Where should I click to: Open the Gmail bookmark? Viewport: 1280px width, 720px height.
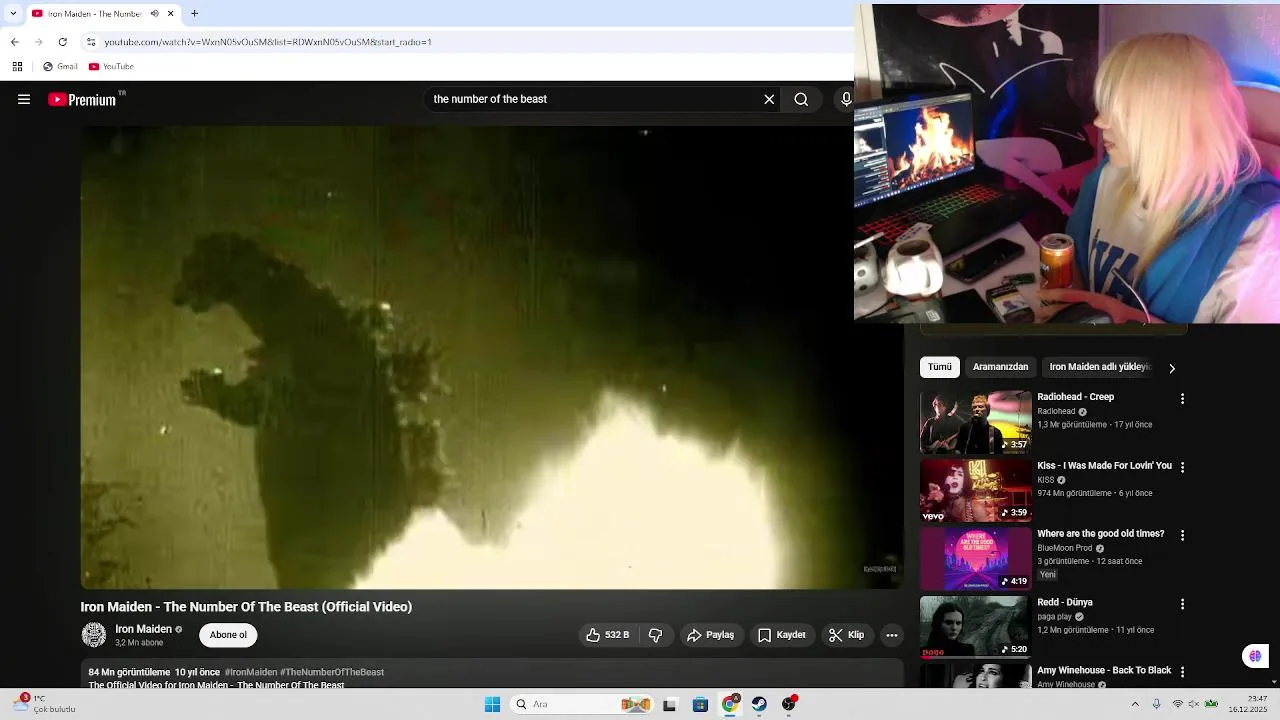tap(60, 67)
